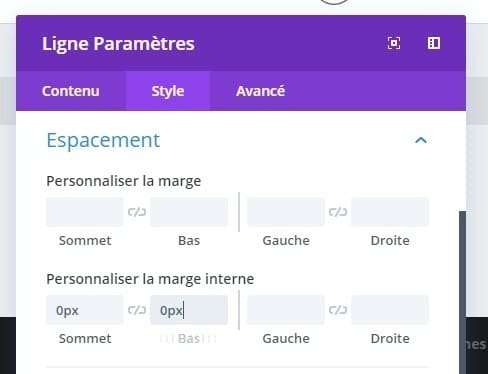
Task: Click the margin Sommet input field
Action: pyautogui.click(x=85, y=212)
